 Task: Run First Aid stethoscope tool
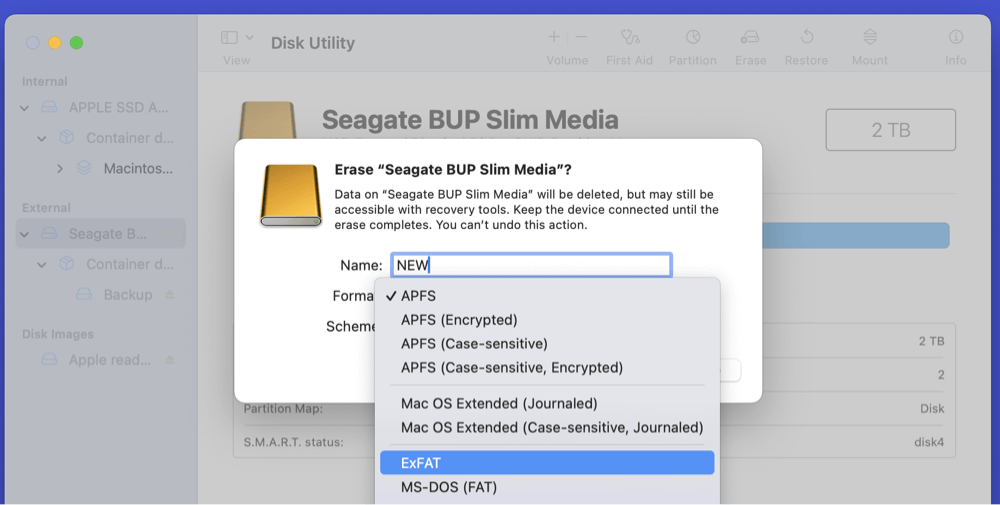[x=629, y=38]
